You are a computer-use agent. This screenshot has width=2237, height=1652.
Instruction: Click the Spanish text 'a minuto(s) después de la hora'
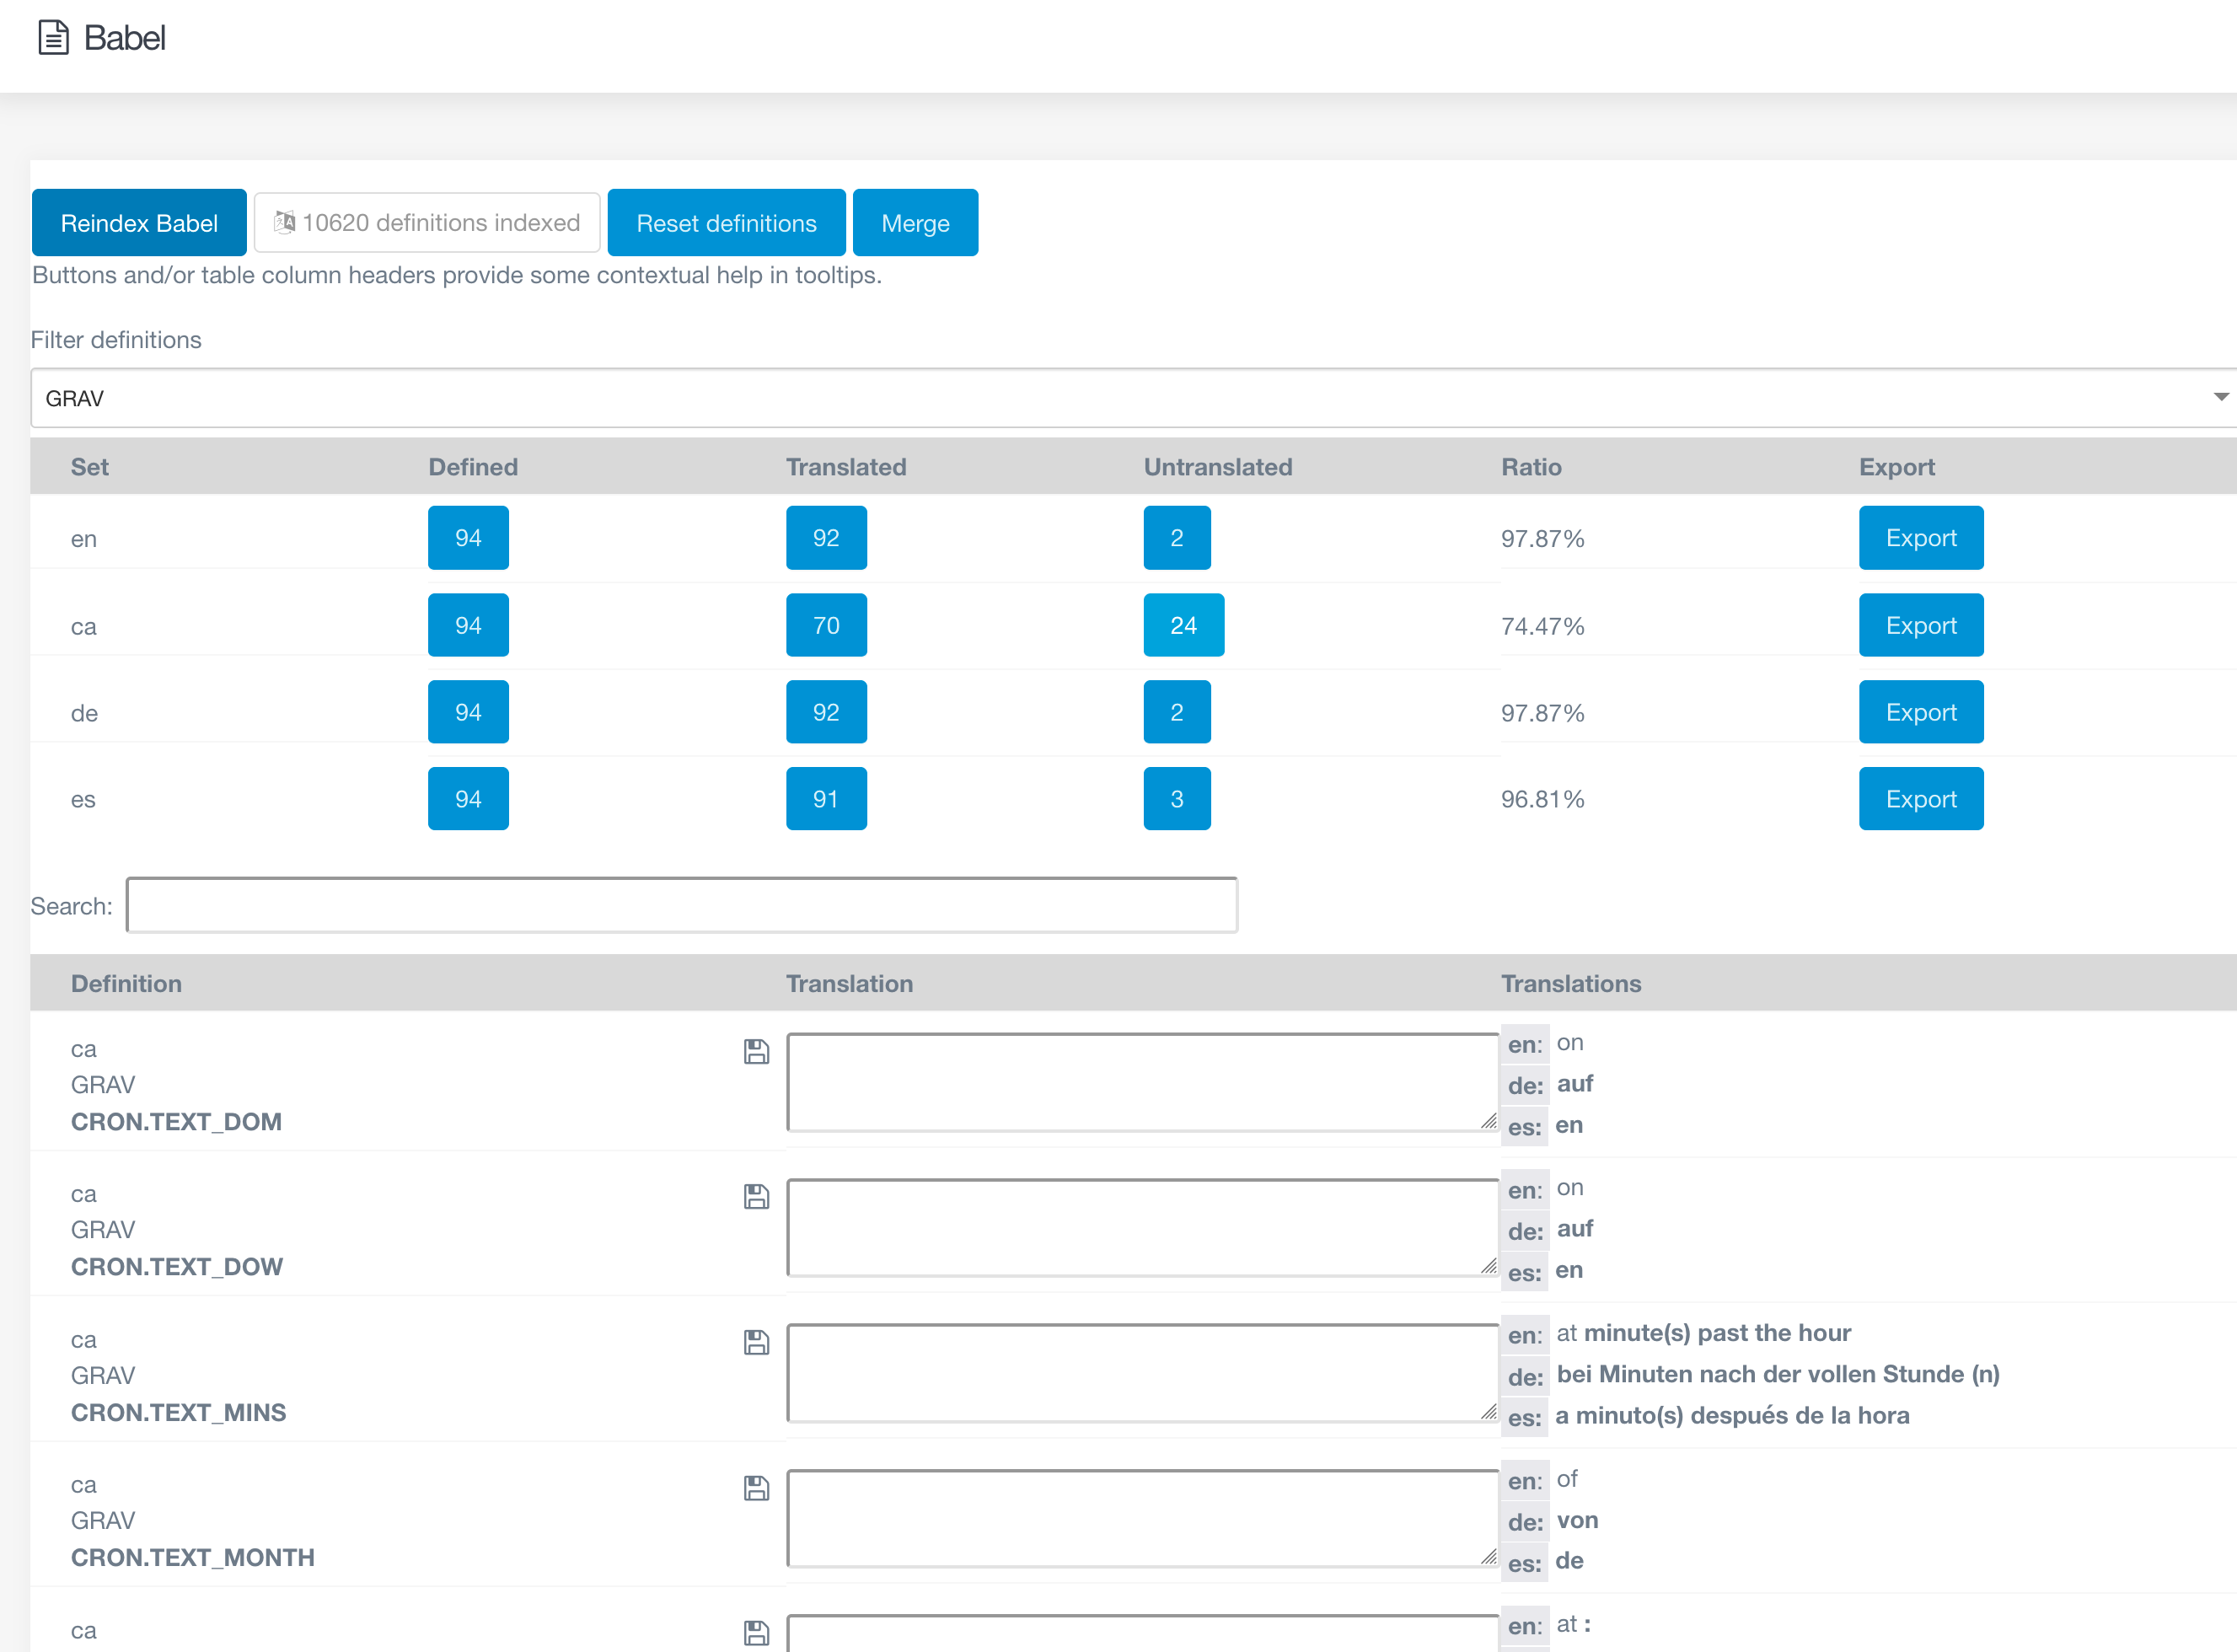click(1732, 1416)
